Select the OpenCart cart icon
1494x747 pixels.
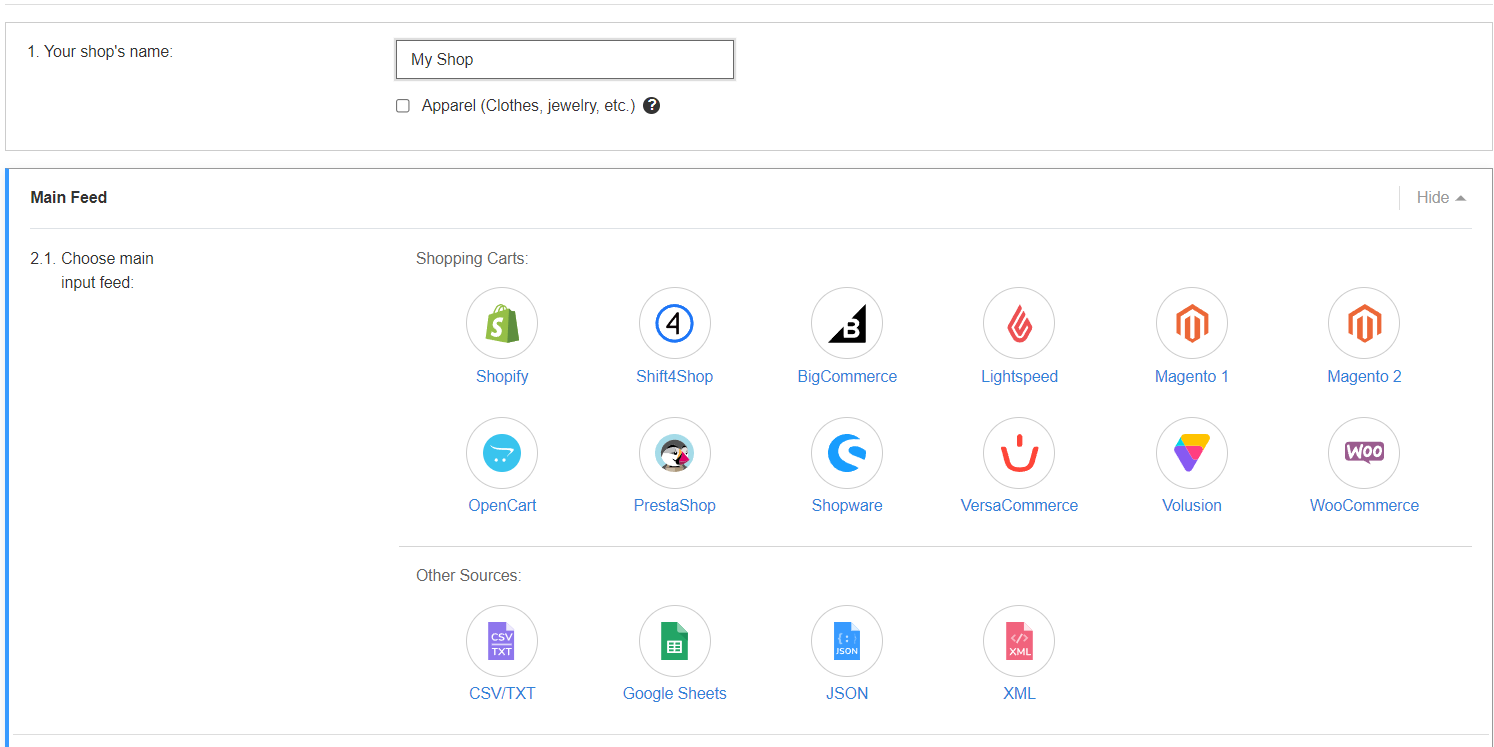pyautogui.click(x=502, y=453)
